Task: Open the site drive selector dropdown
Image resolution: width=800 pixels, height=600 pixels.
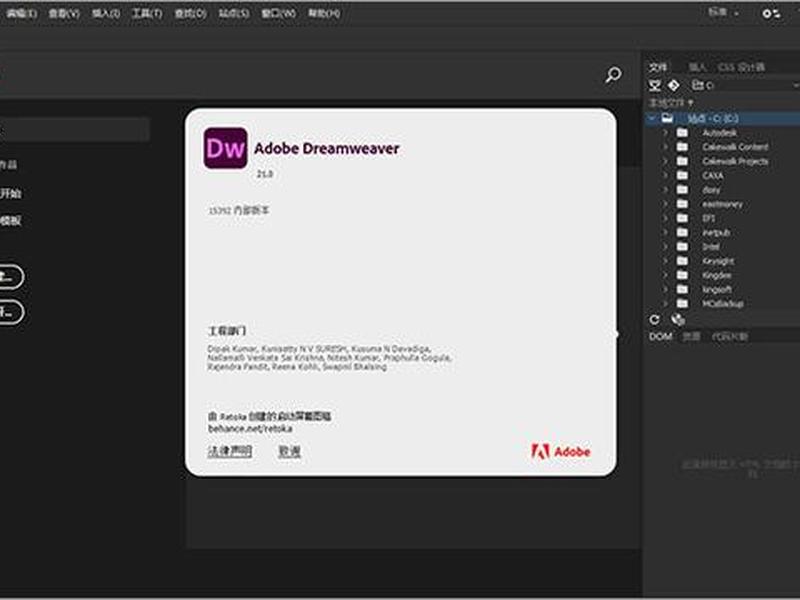Action: click(745, 85)
